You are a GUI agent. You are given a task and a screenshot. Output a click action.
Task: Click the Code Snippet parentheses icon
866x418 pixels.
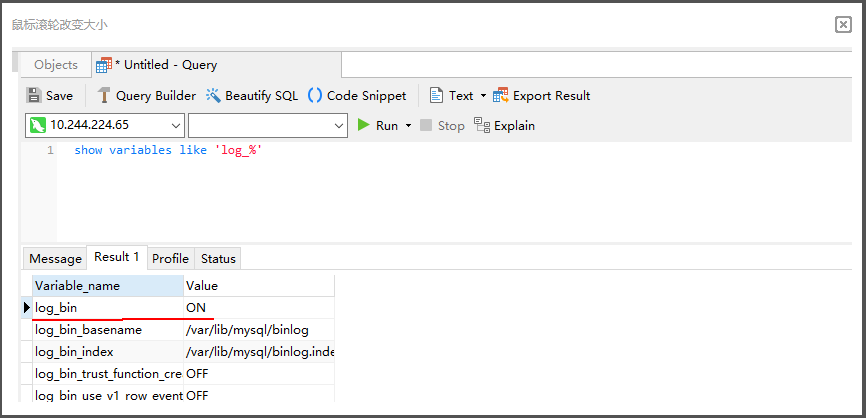coord(315,96)
